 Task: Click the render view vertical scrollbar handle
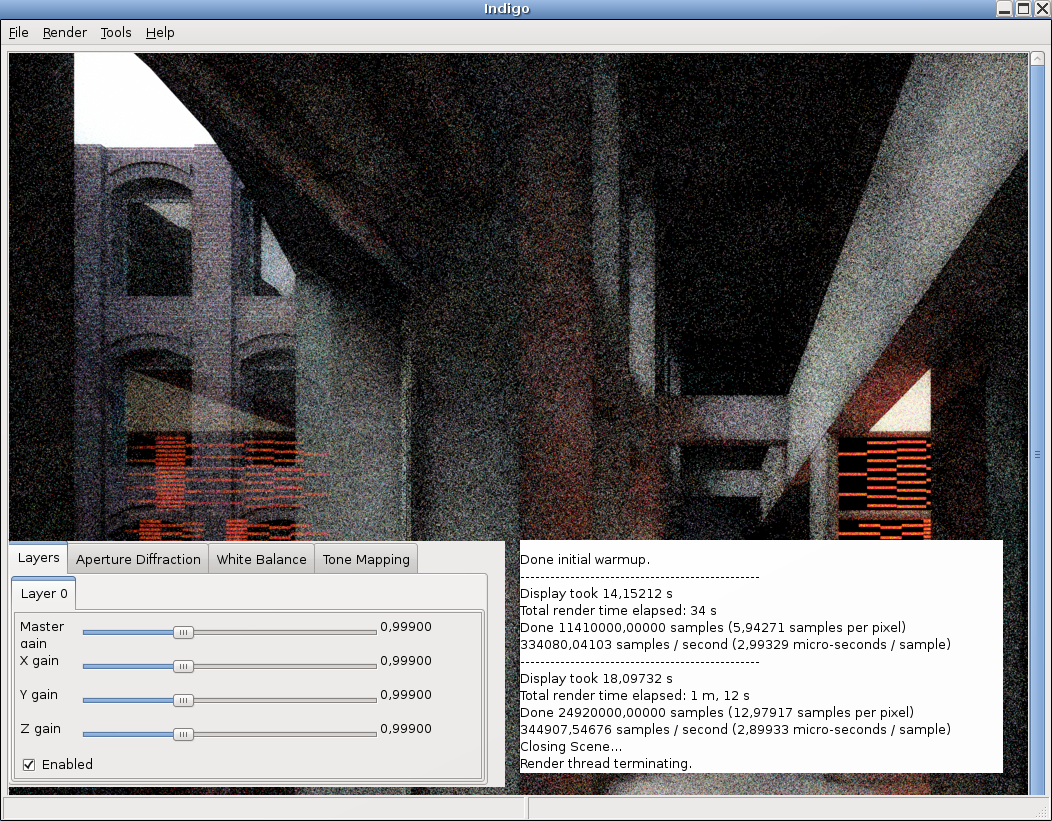(1037, 454)
